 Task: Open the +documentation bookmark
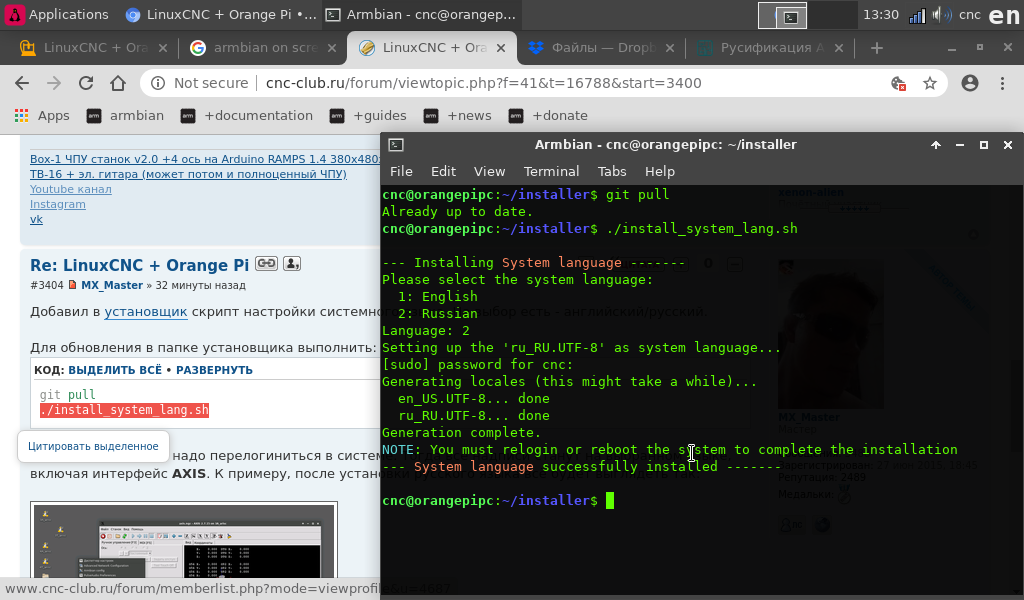click(247, 116)
